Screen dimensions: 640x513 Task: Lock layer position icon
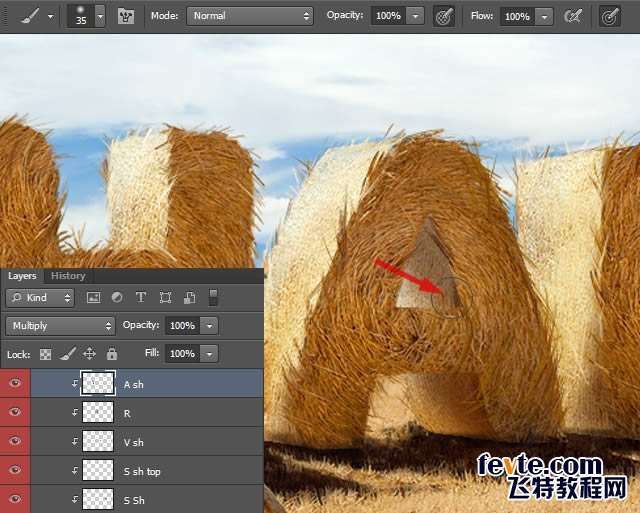(89, 353)
